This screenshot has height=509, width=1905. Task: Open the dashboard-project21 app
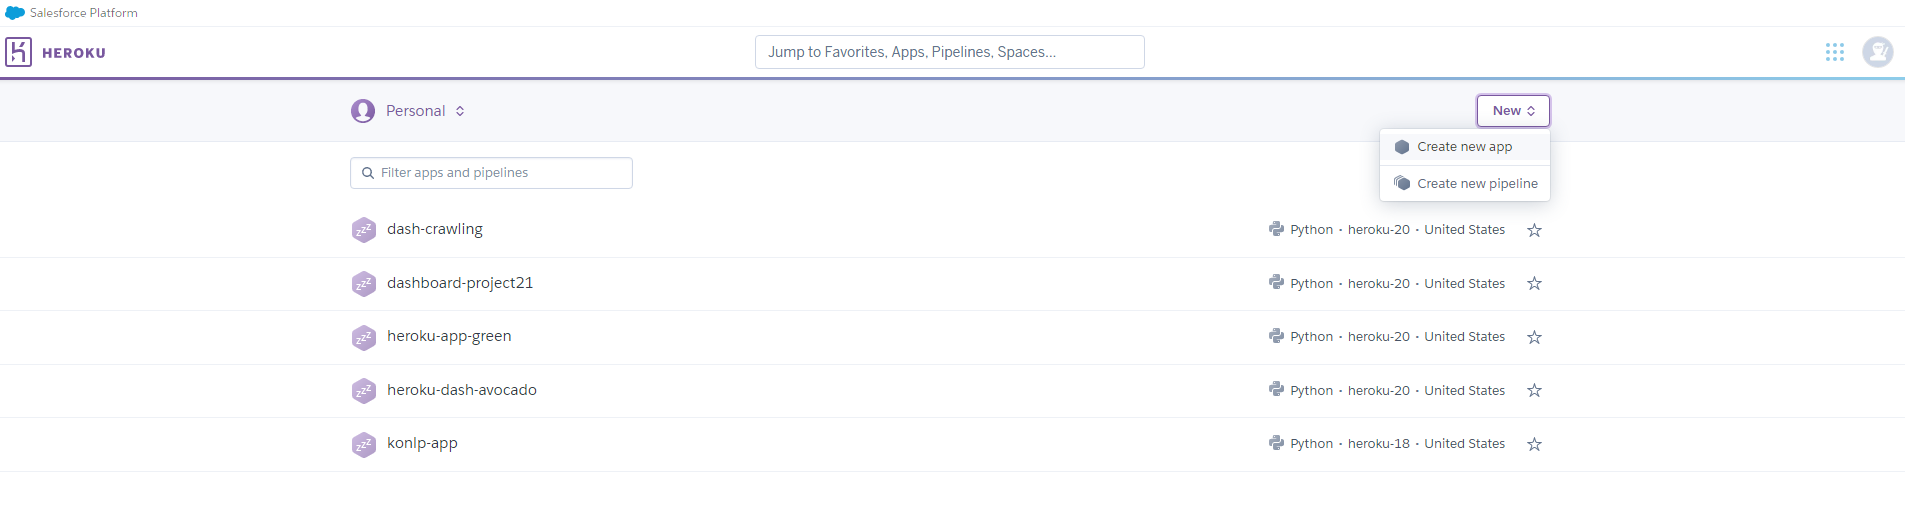pyautogui.click(x=460, y=283)
